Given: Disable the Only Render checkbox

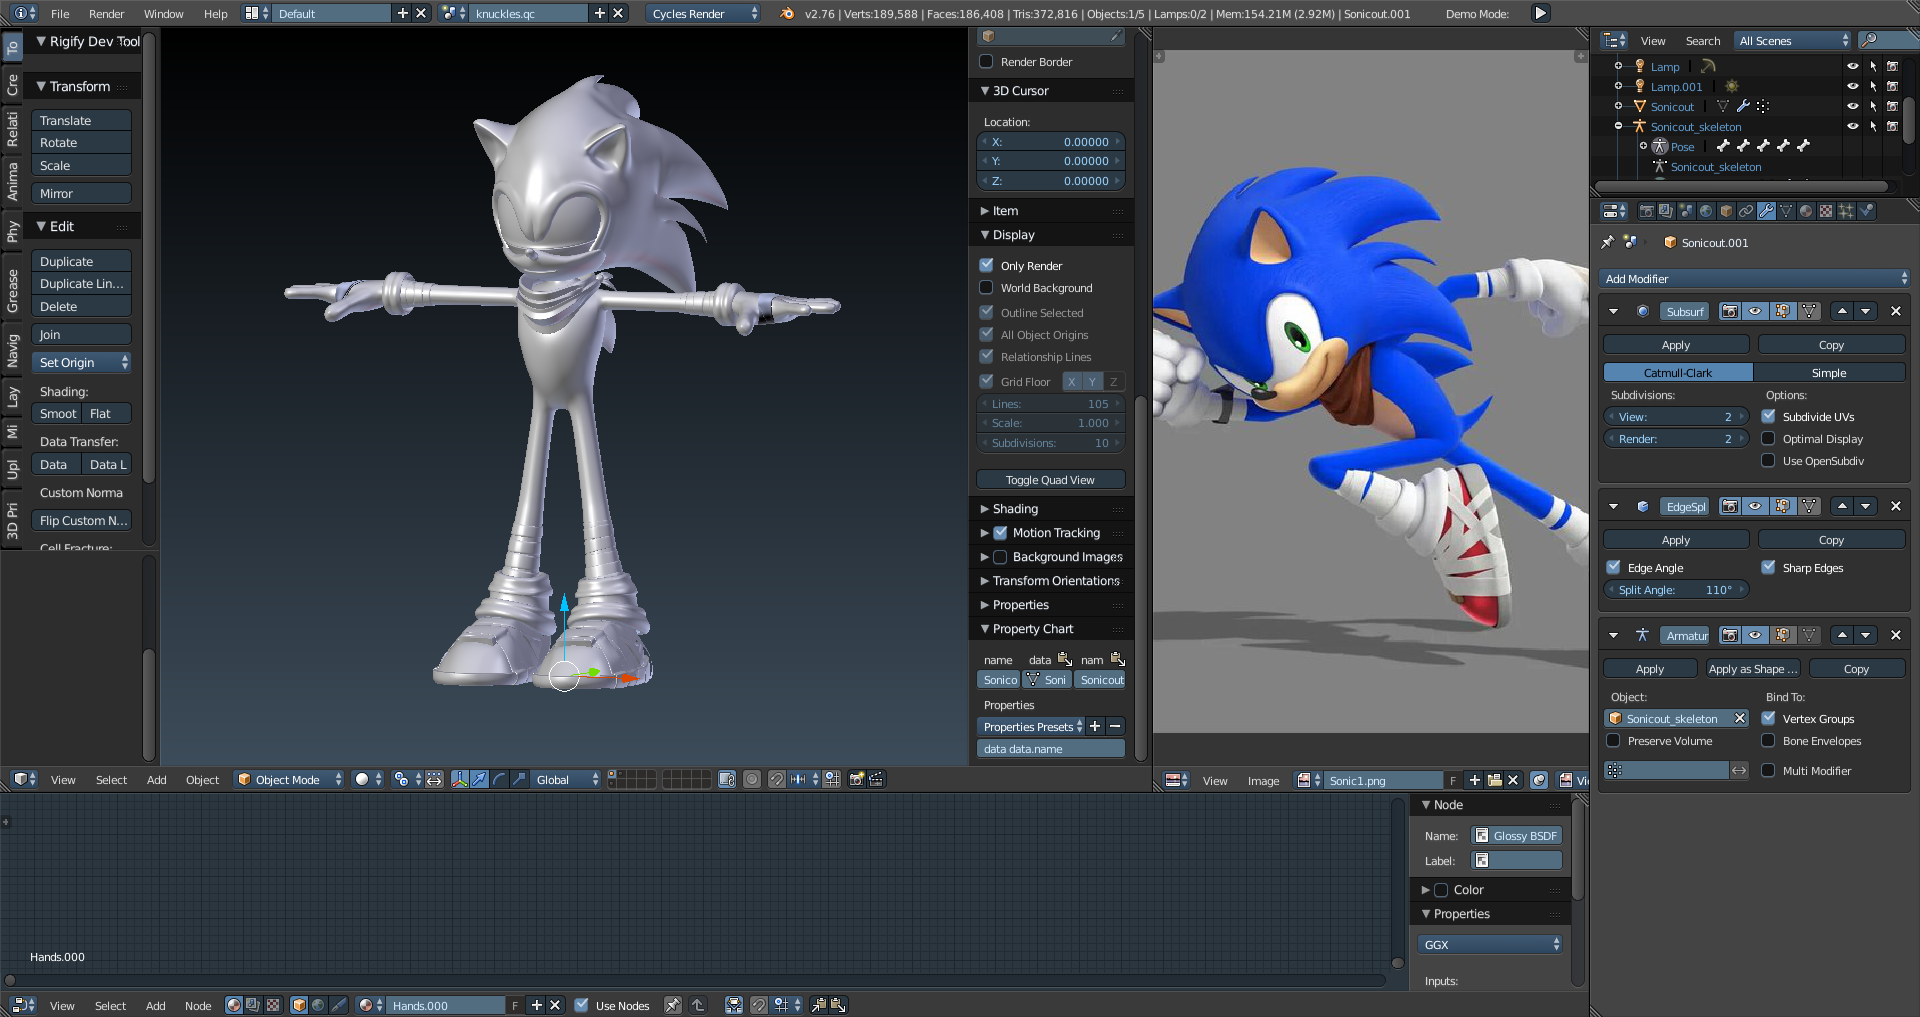Looking at the screenshot, I should [x=987, y=265].
